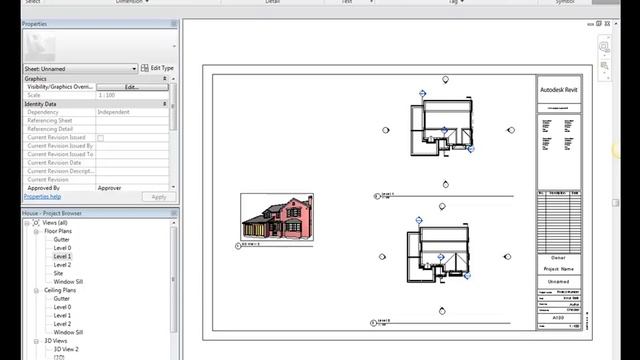Screen dimensions: 640x360
Task: Select the top elevation marker above lower plan
Action: tap(442, 207)
